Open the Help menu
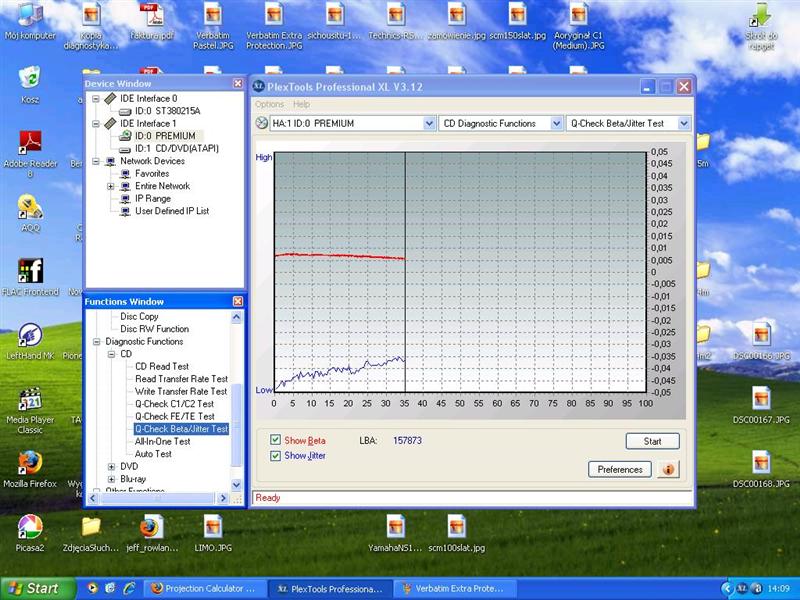This screenshot has height=600, width=800. point(301,104)
